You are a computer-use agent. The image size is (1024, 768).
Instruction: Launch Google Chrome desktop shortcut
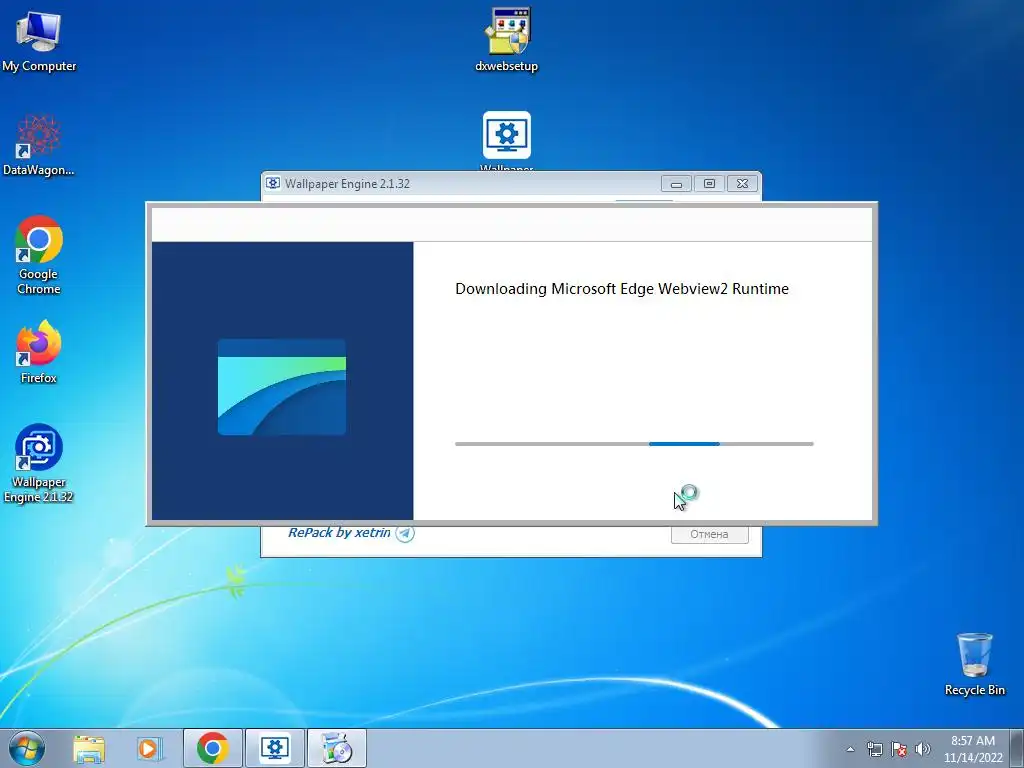[x=39, y=255]
